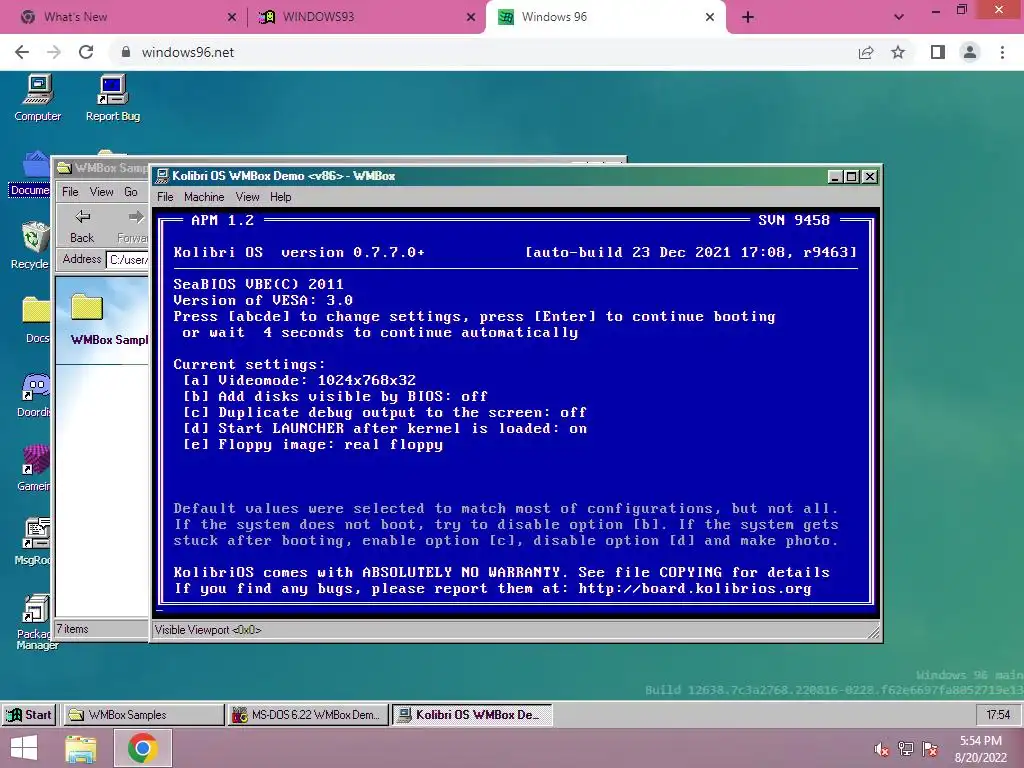Screen dimensions: 1024x768
Task: Close the WINDOWS93 browser tab
Action: pyautogui.click(x=471, y=17)
